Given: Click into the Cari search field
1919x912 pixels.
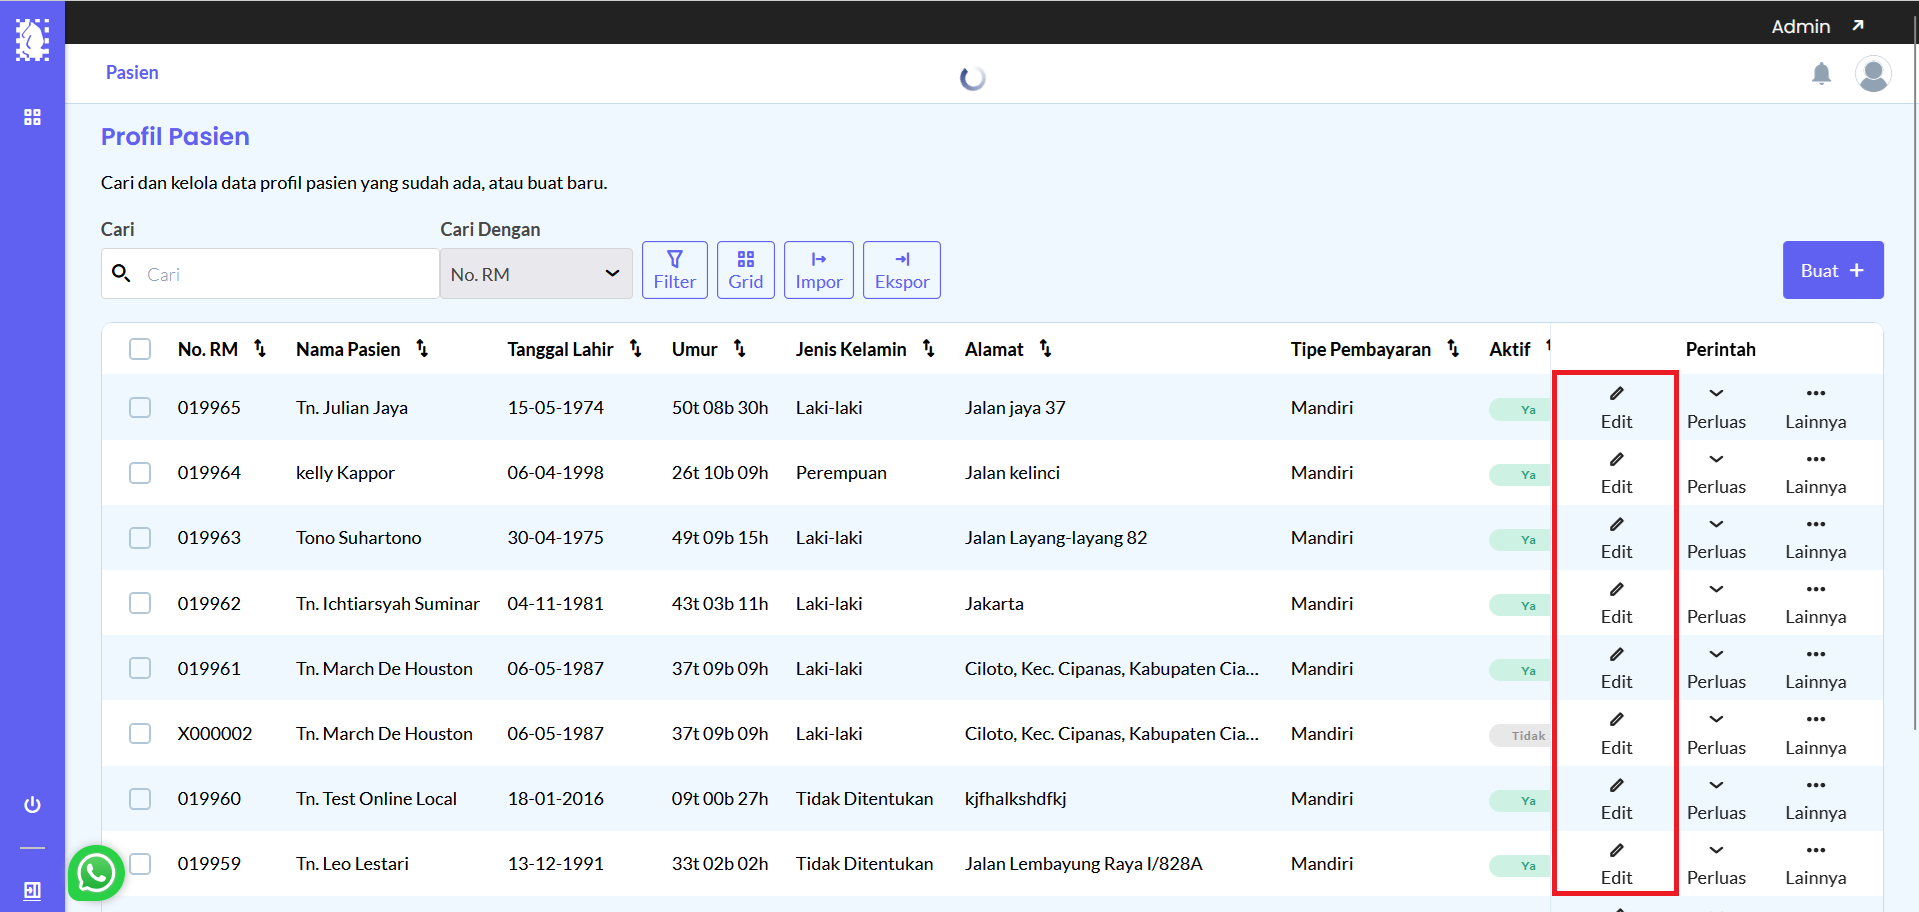Looking at the screenshot, I should [x=285, y=274].
